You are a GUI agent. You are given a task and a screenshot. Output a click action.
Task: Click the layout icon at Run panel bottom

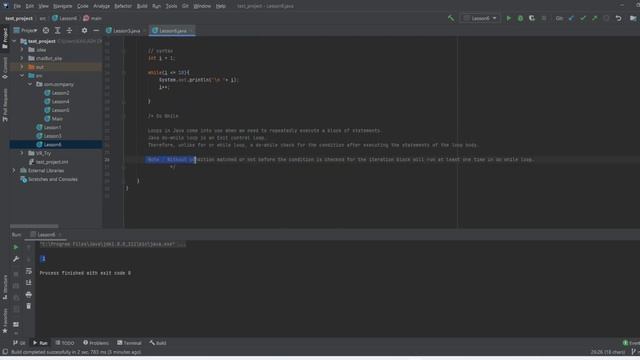coord(16,324)
